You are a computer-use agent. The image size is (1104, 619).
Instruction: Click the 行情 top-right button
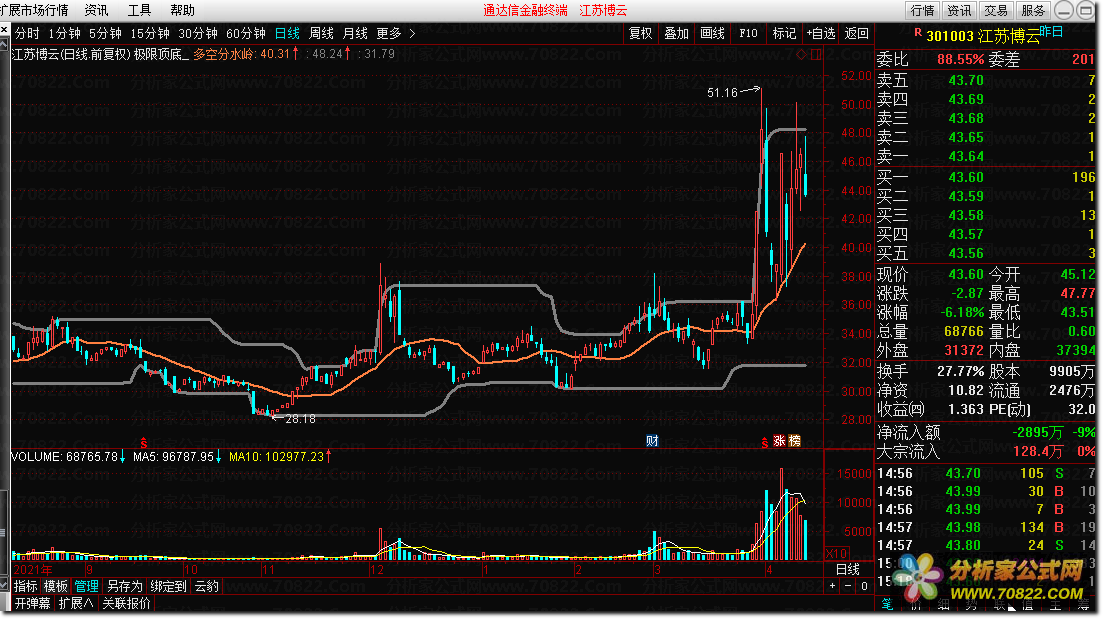(922, 11)
